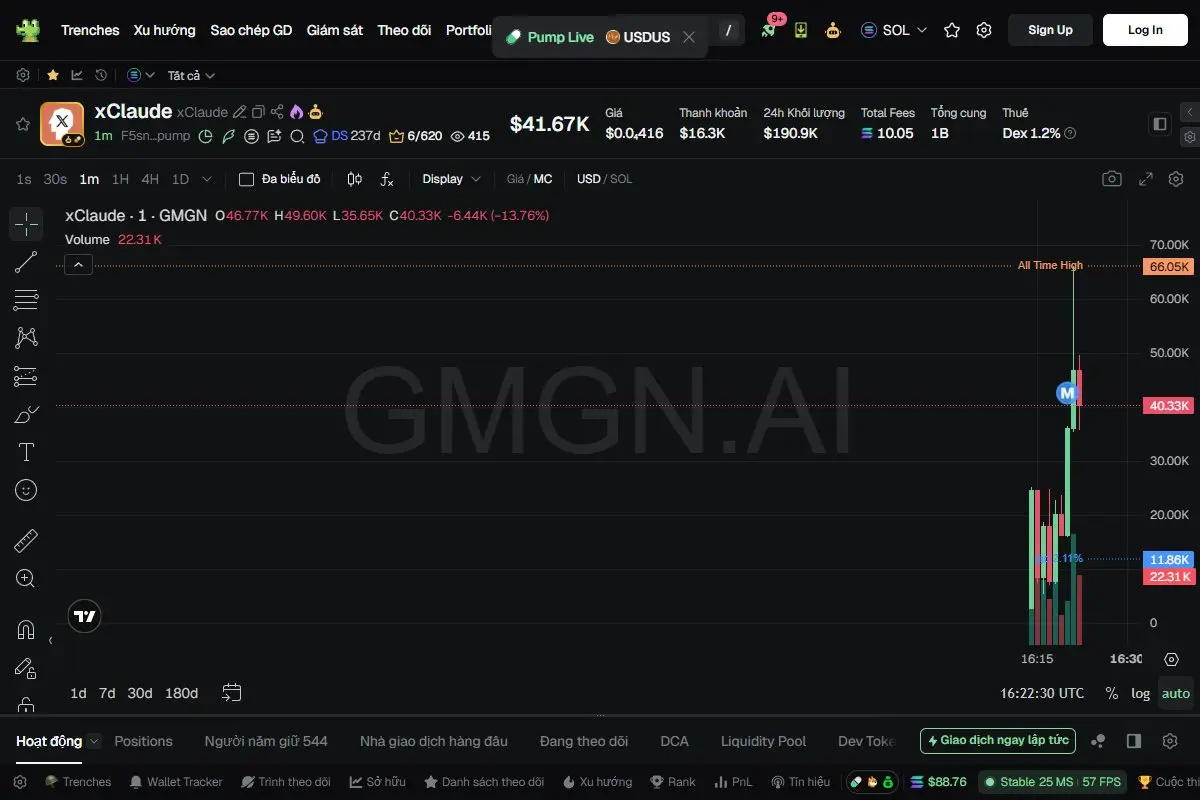Open the emoji icons tool

pyautogui.click(x=26, y=490)
